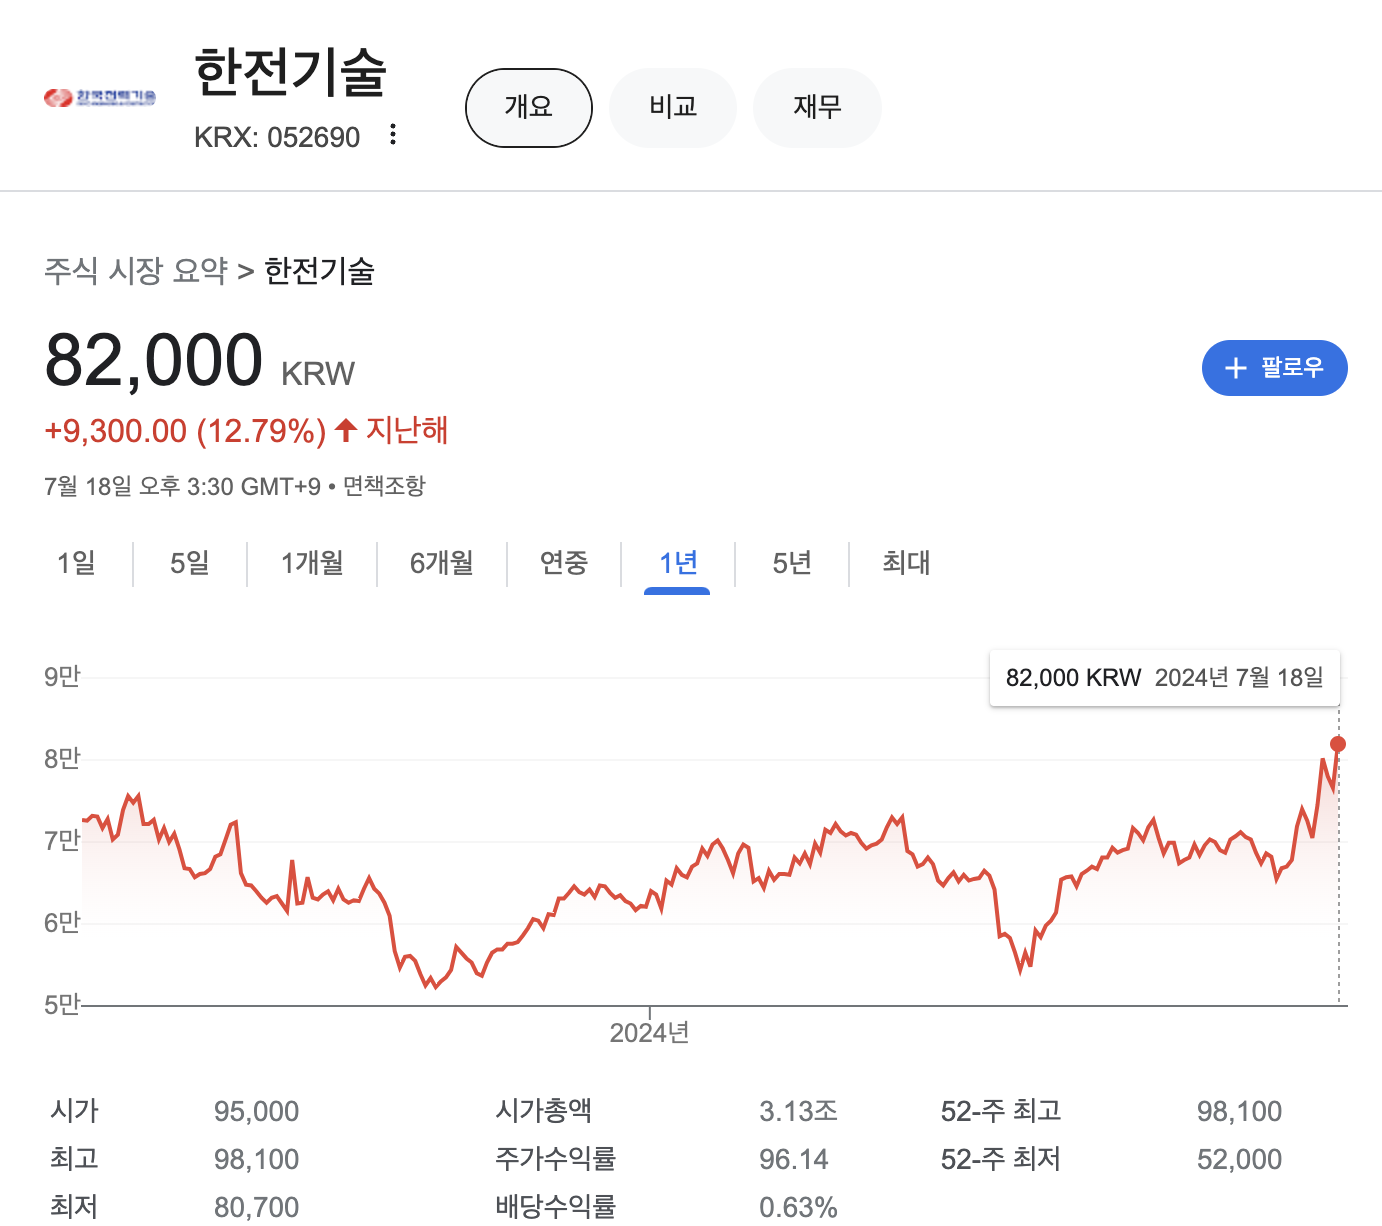
Task: Click the 배당수익률 label
Action: tap(555, 1207)
